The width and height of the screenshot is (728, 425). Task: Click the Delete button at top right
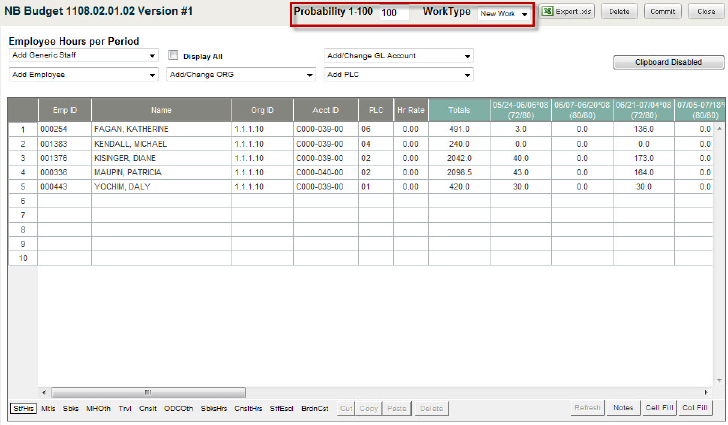point(619,12)
